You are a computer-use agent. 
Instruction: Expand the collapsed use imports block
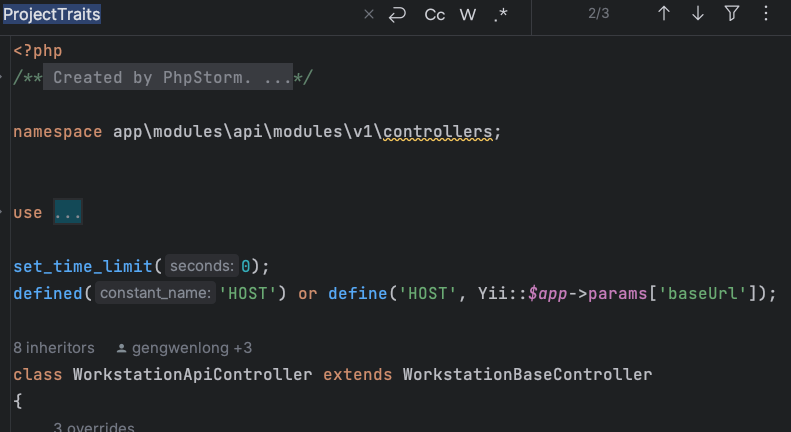coord(67,213)
